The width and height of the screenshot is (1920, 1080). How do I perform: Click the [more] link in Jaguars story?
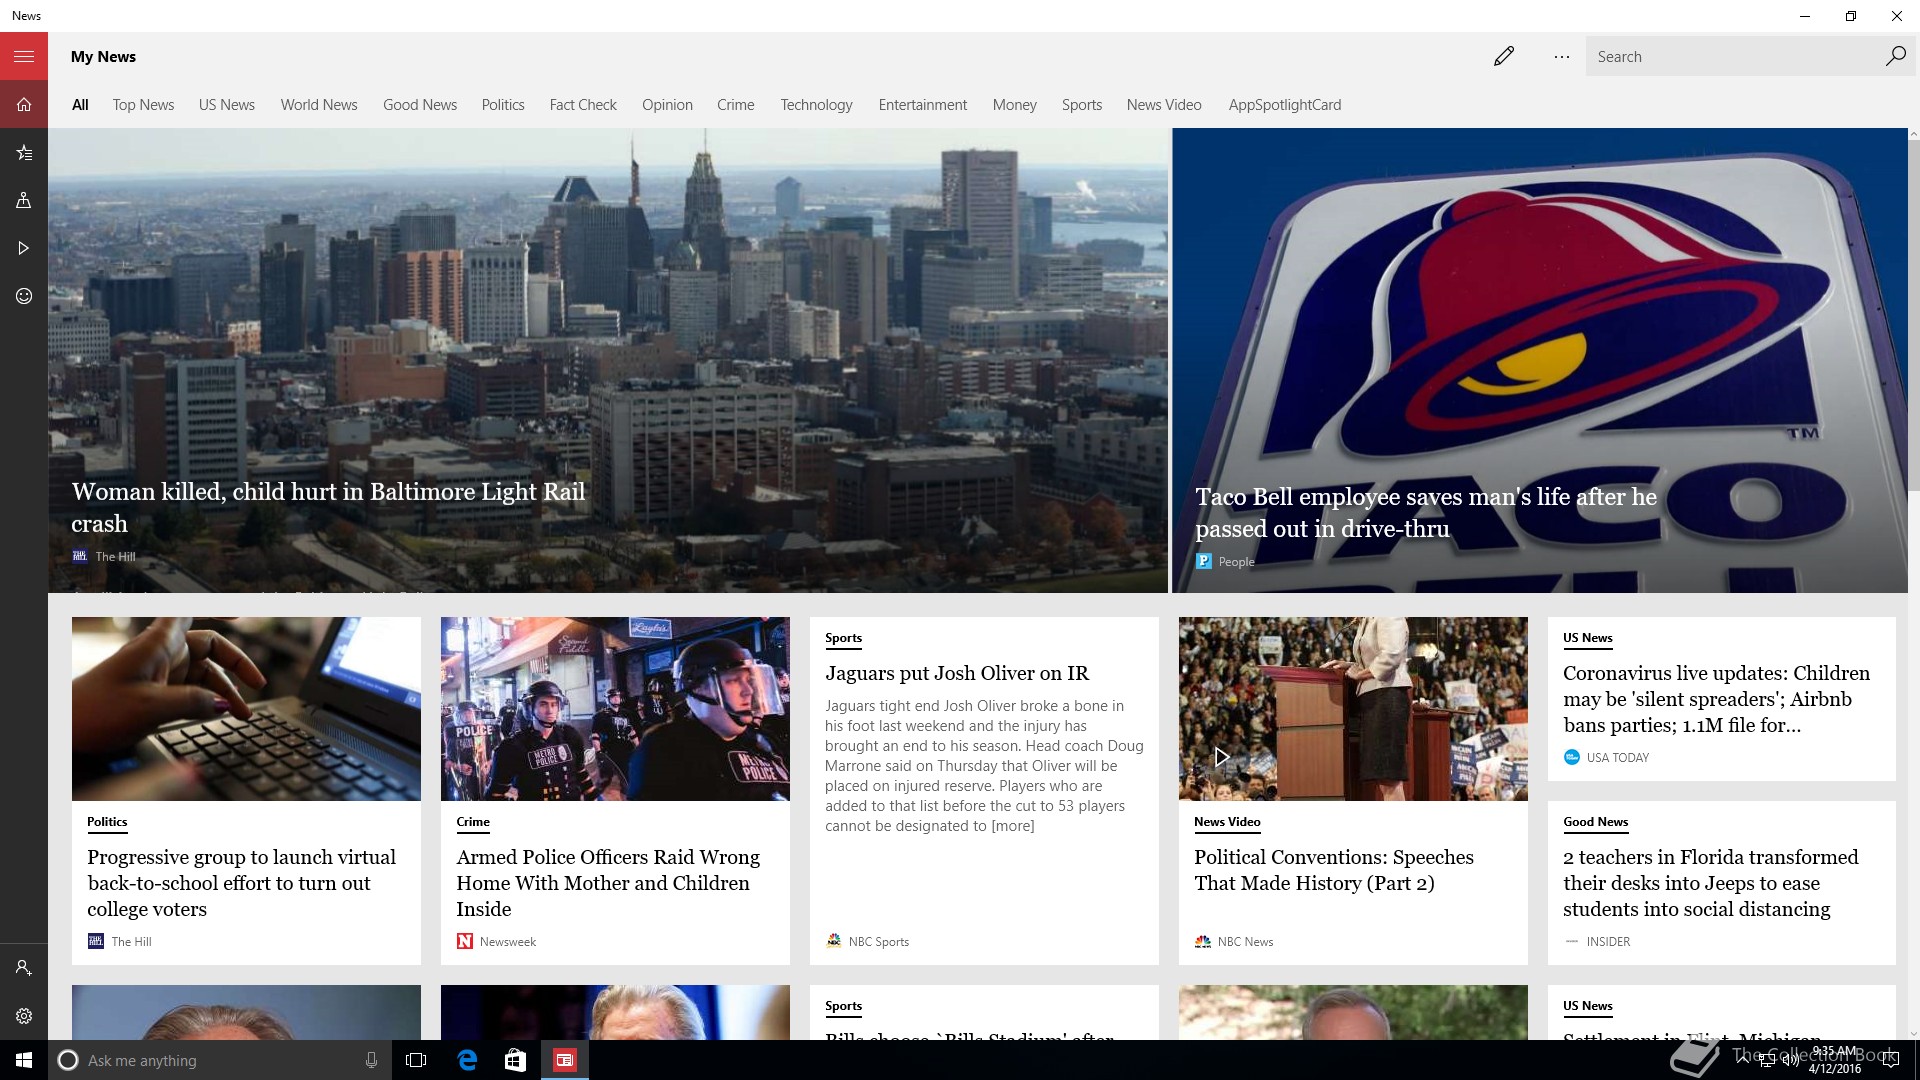[x=1012, y=826]
